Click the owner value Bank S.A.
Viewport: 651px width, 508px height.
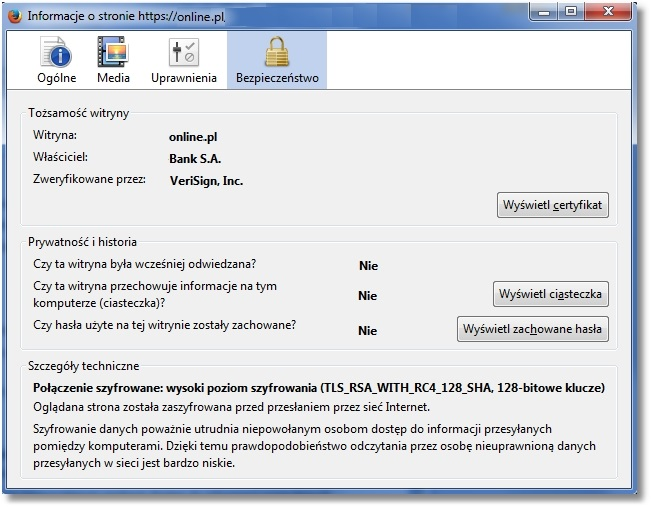(x=195, y=159)
